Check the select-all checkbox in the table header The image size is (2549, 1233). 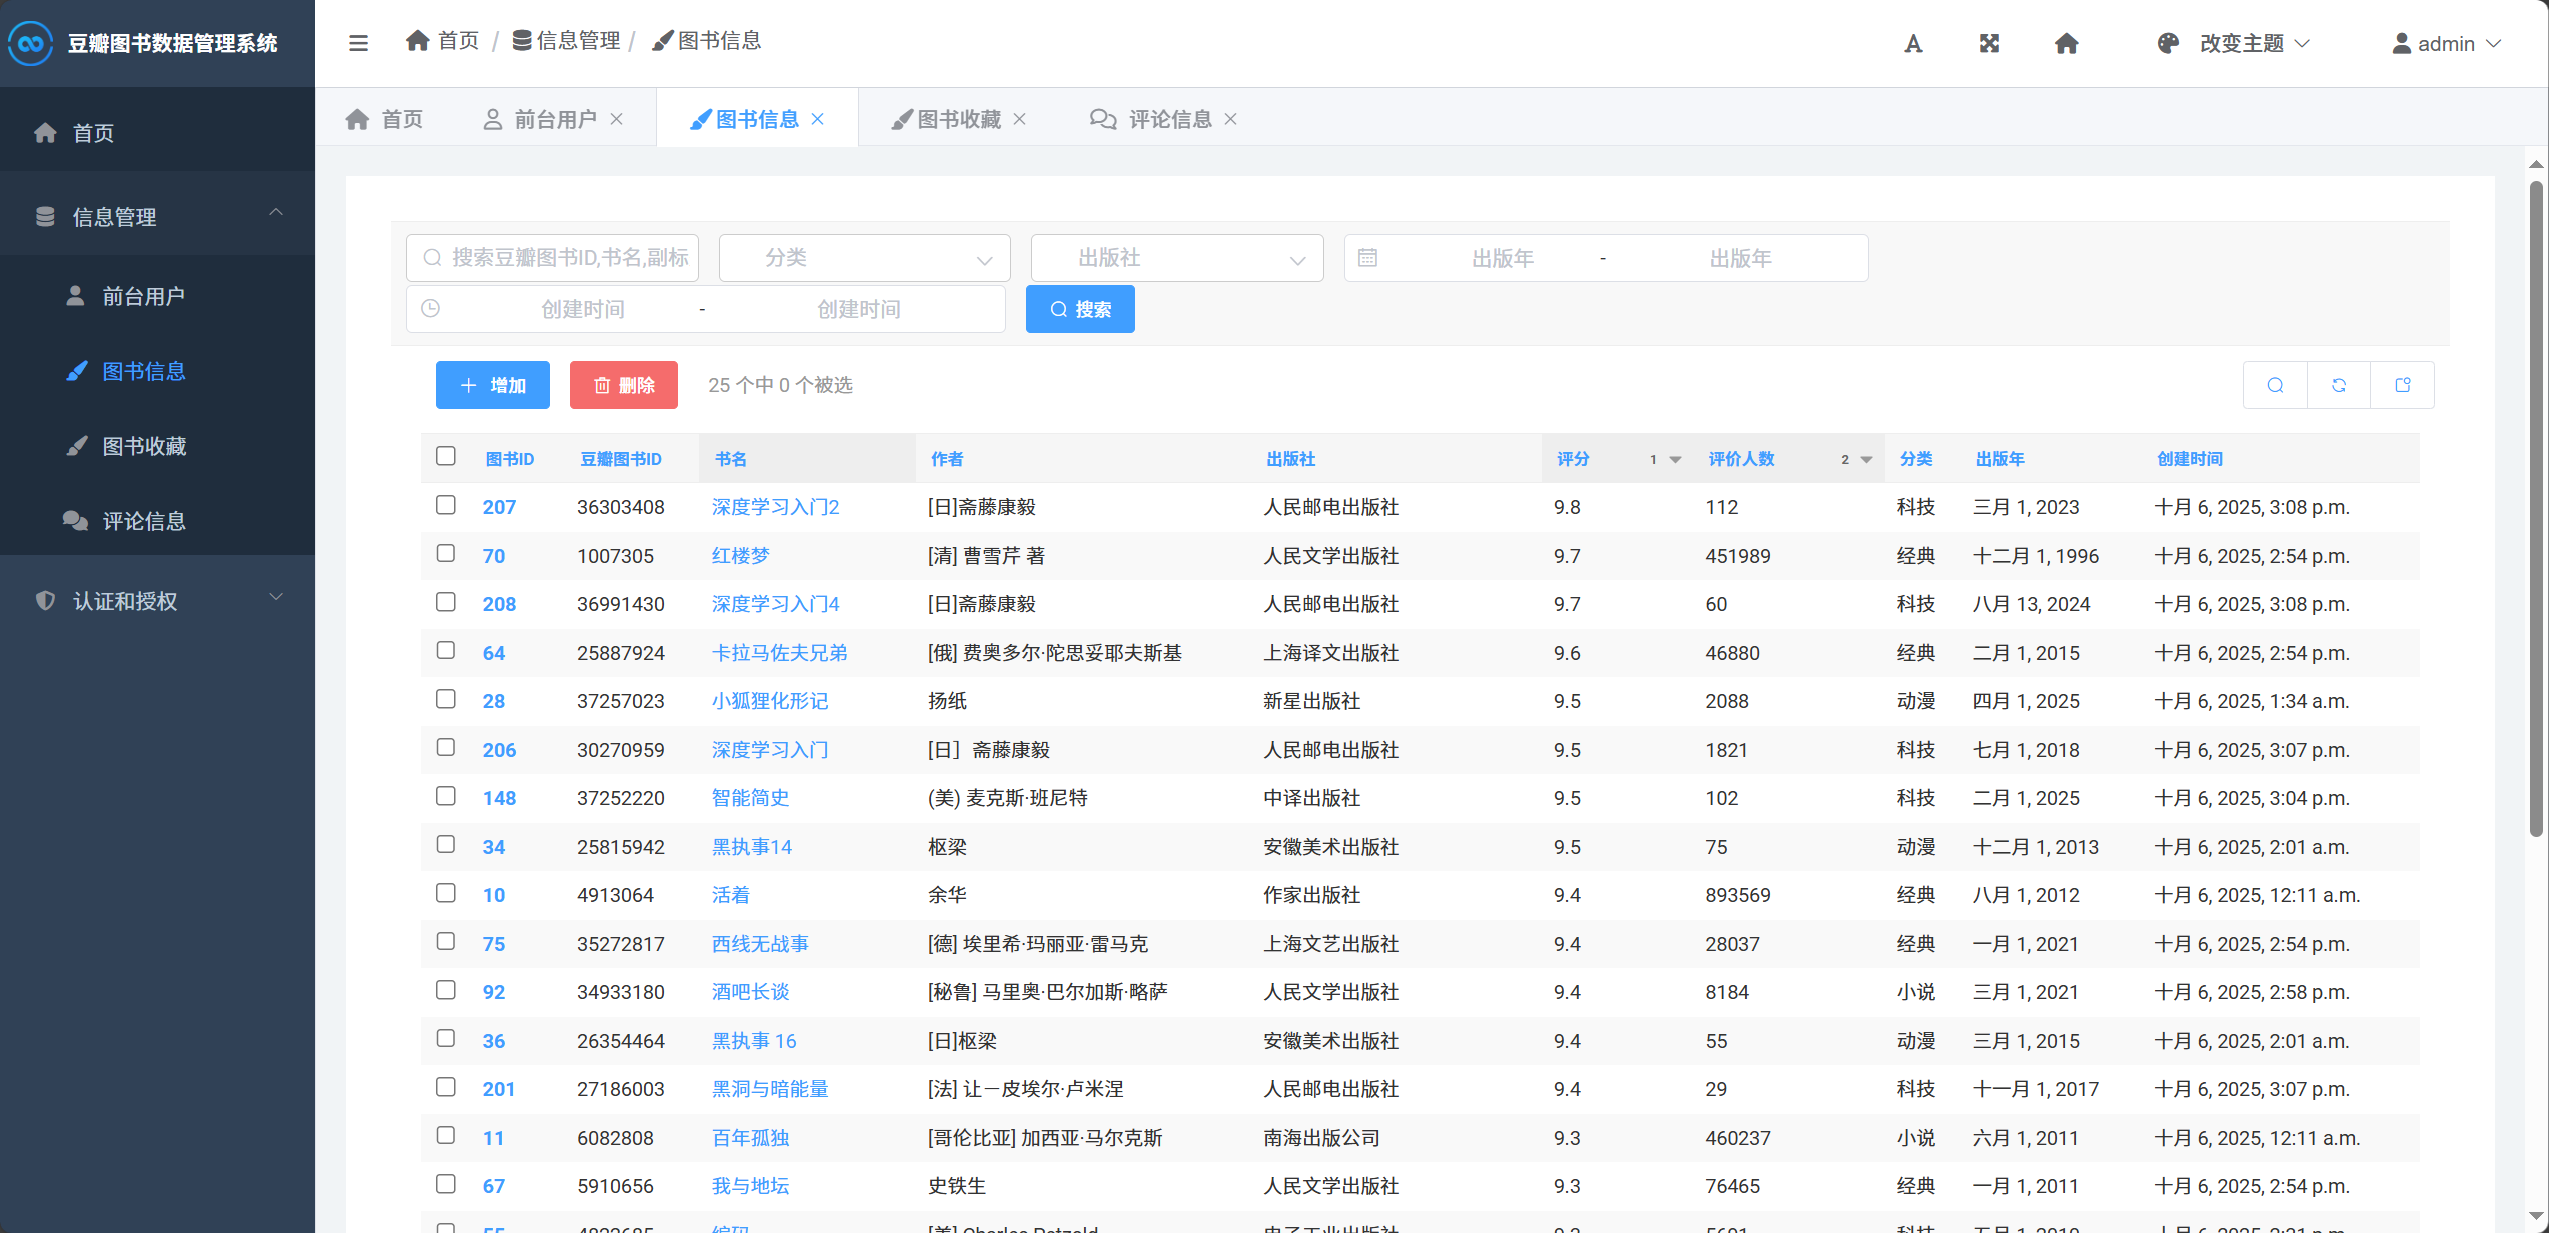point(445,456)
